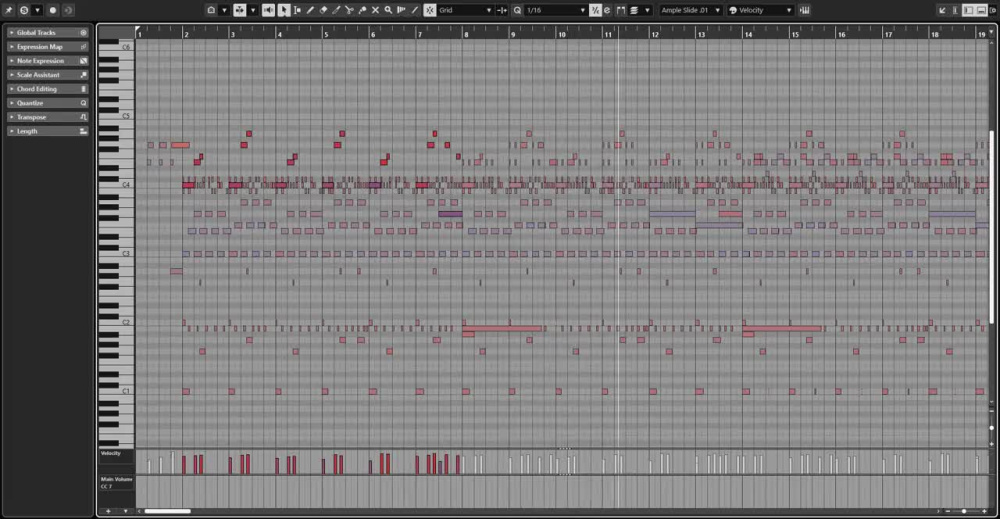The width and height of the screenshot is (1000, 519).
Task: Toggle the pin icon in the toolbar
Action: click(9, 10)
